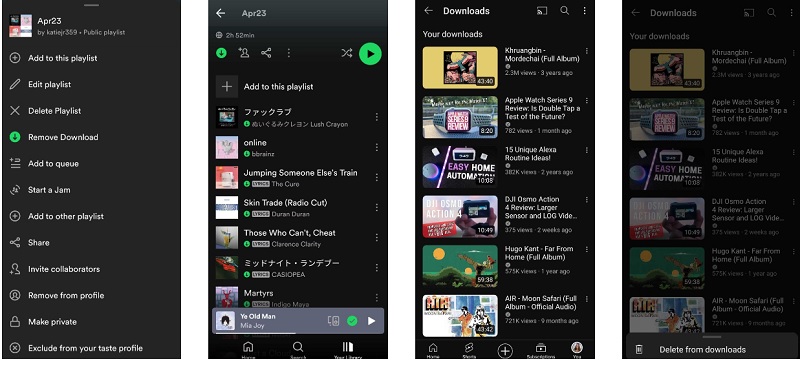Open the overflow menu in Downloads header
This screenshot has width=800, height=368.
click(585, 11)
